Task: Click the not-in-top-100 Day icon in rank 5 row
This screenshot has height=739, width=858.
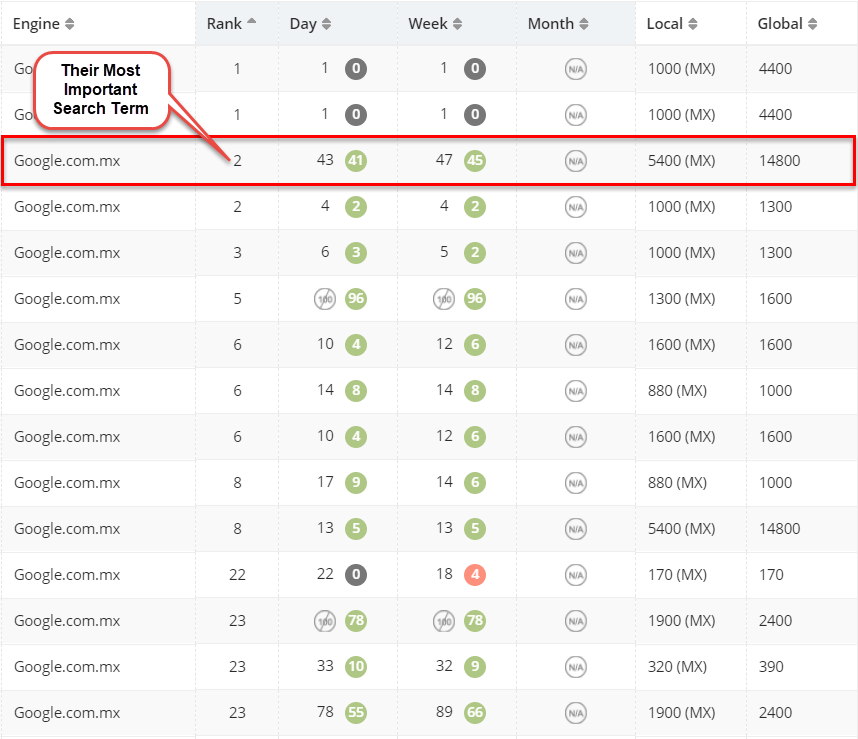Action: tap(324, 299)
